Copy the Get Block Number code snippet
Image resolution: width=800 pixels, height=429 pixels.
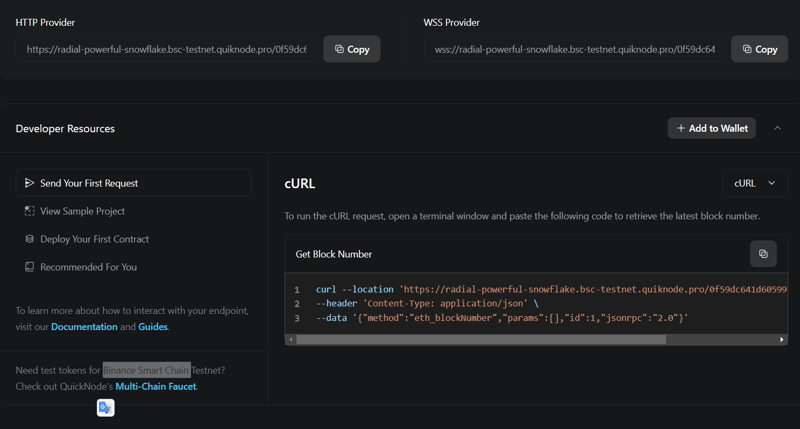tap(763, 254)
